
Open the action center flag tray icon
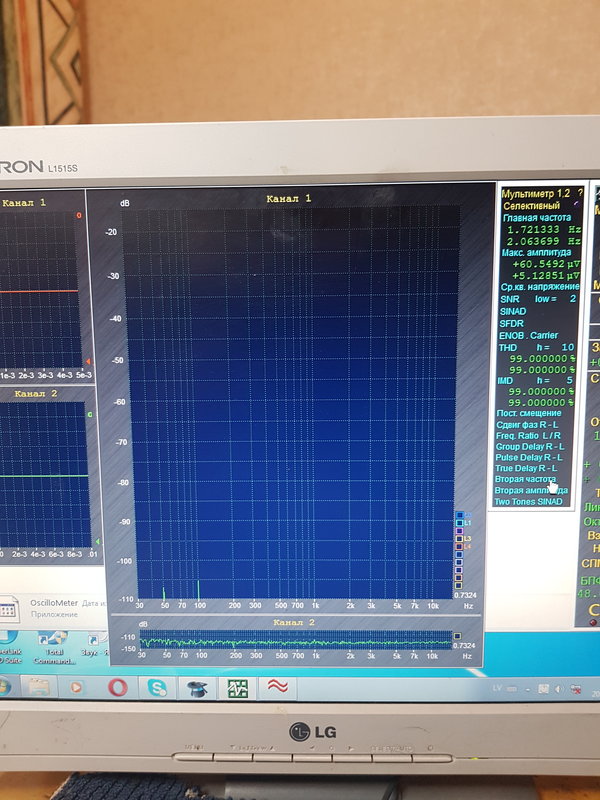point(544,689)
